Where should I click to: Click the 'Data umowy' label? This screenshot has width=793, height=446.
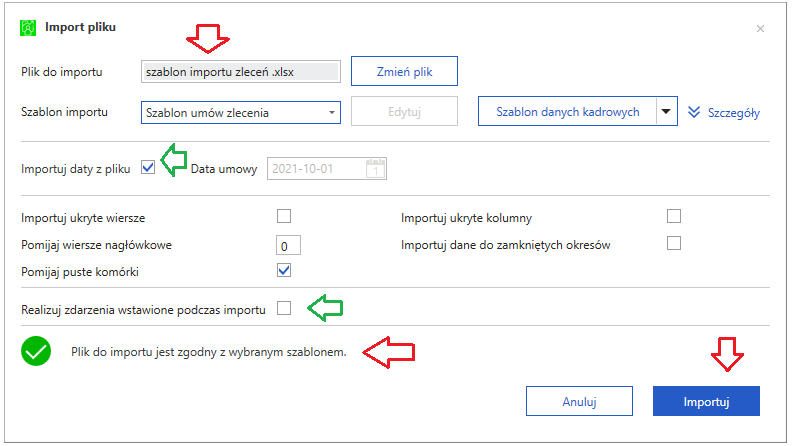[224, 169]
